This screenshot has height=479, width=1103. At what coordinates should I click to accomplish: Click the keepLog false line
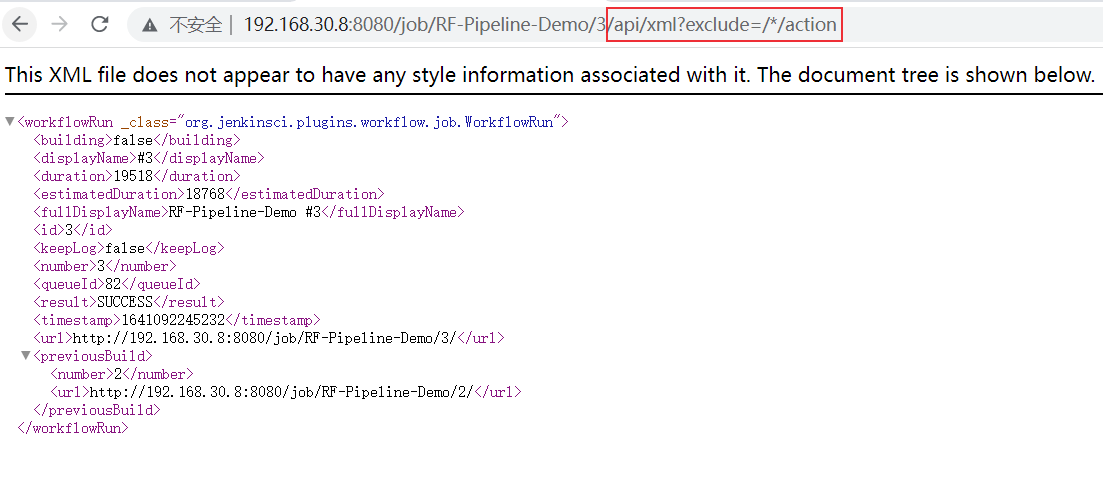[x=129, y=248]
